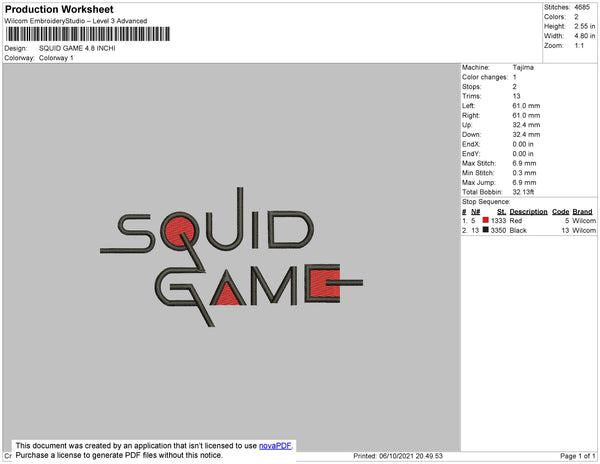Click the 'Max Stitch:' label
Image resolution: width=600 pixels, height=464 pixels.
pos(479,163)
